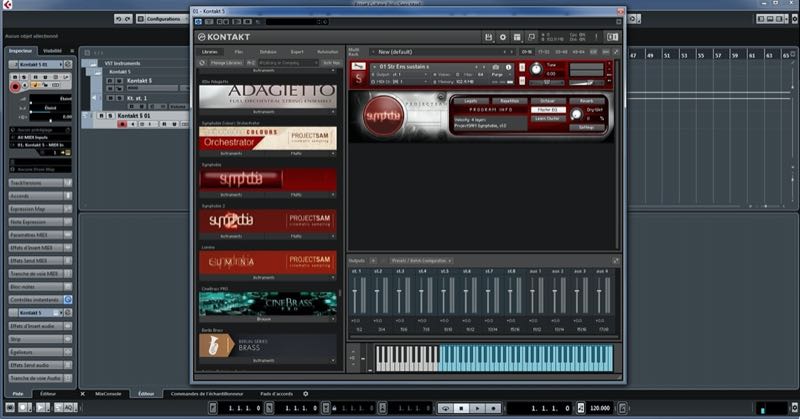The width and height of the screenshot is (800, 419).
Task: Click the Manage Libraries button
Action: tap(227, 63)
